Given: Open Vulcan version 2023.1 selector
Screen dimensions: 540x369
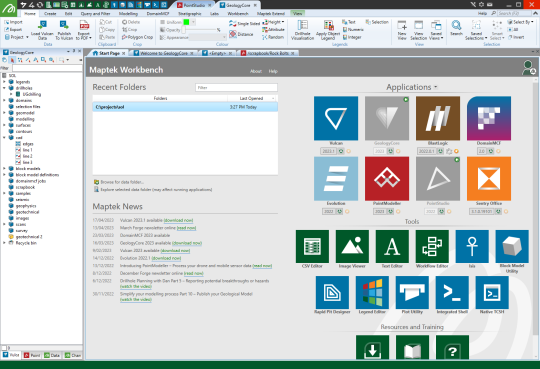Looking at the screenshot, I should coord(328,151).
